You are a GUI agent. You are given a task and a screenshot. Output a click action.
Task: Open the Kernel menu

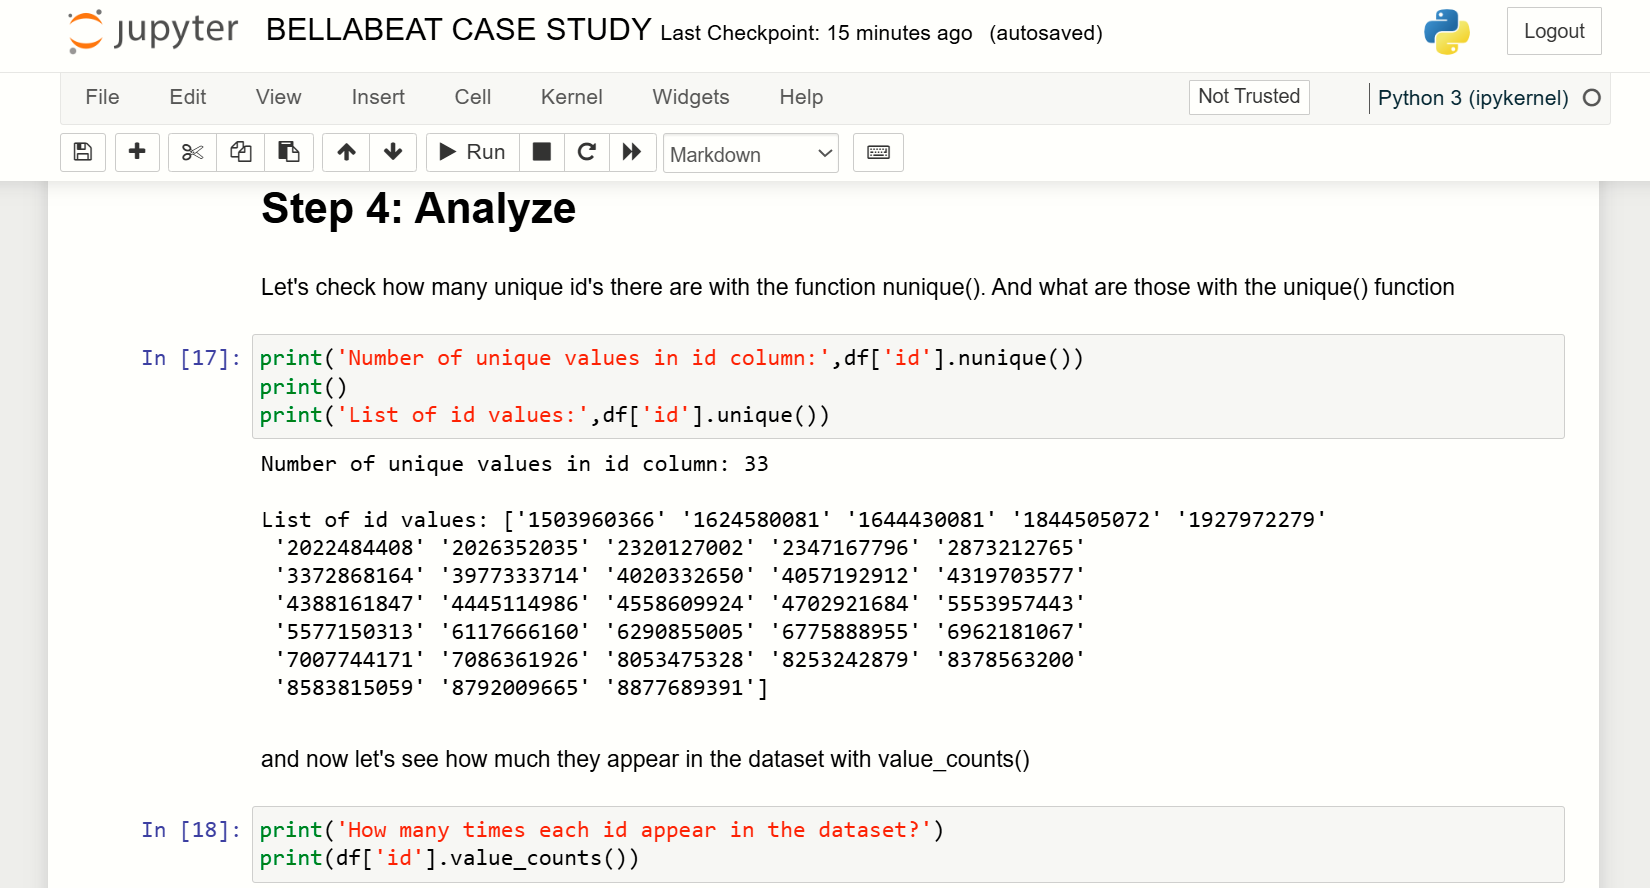572,97
